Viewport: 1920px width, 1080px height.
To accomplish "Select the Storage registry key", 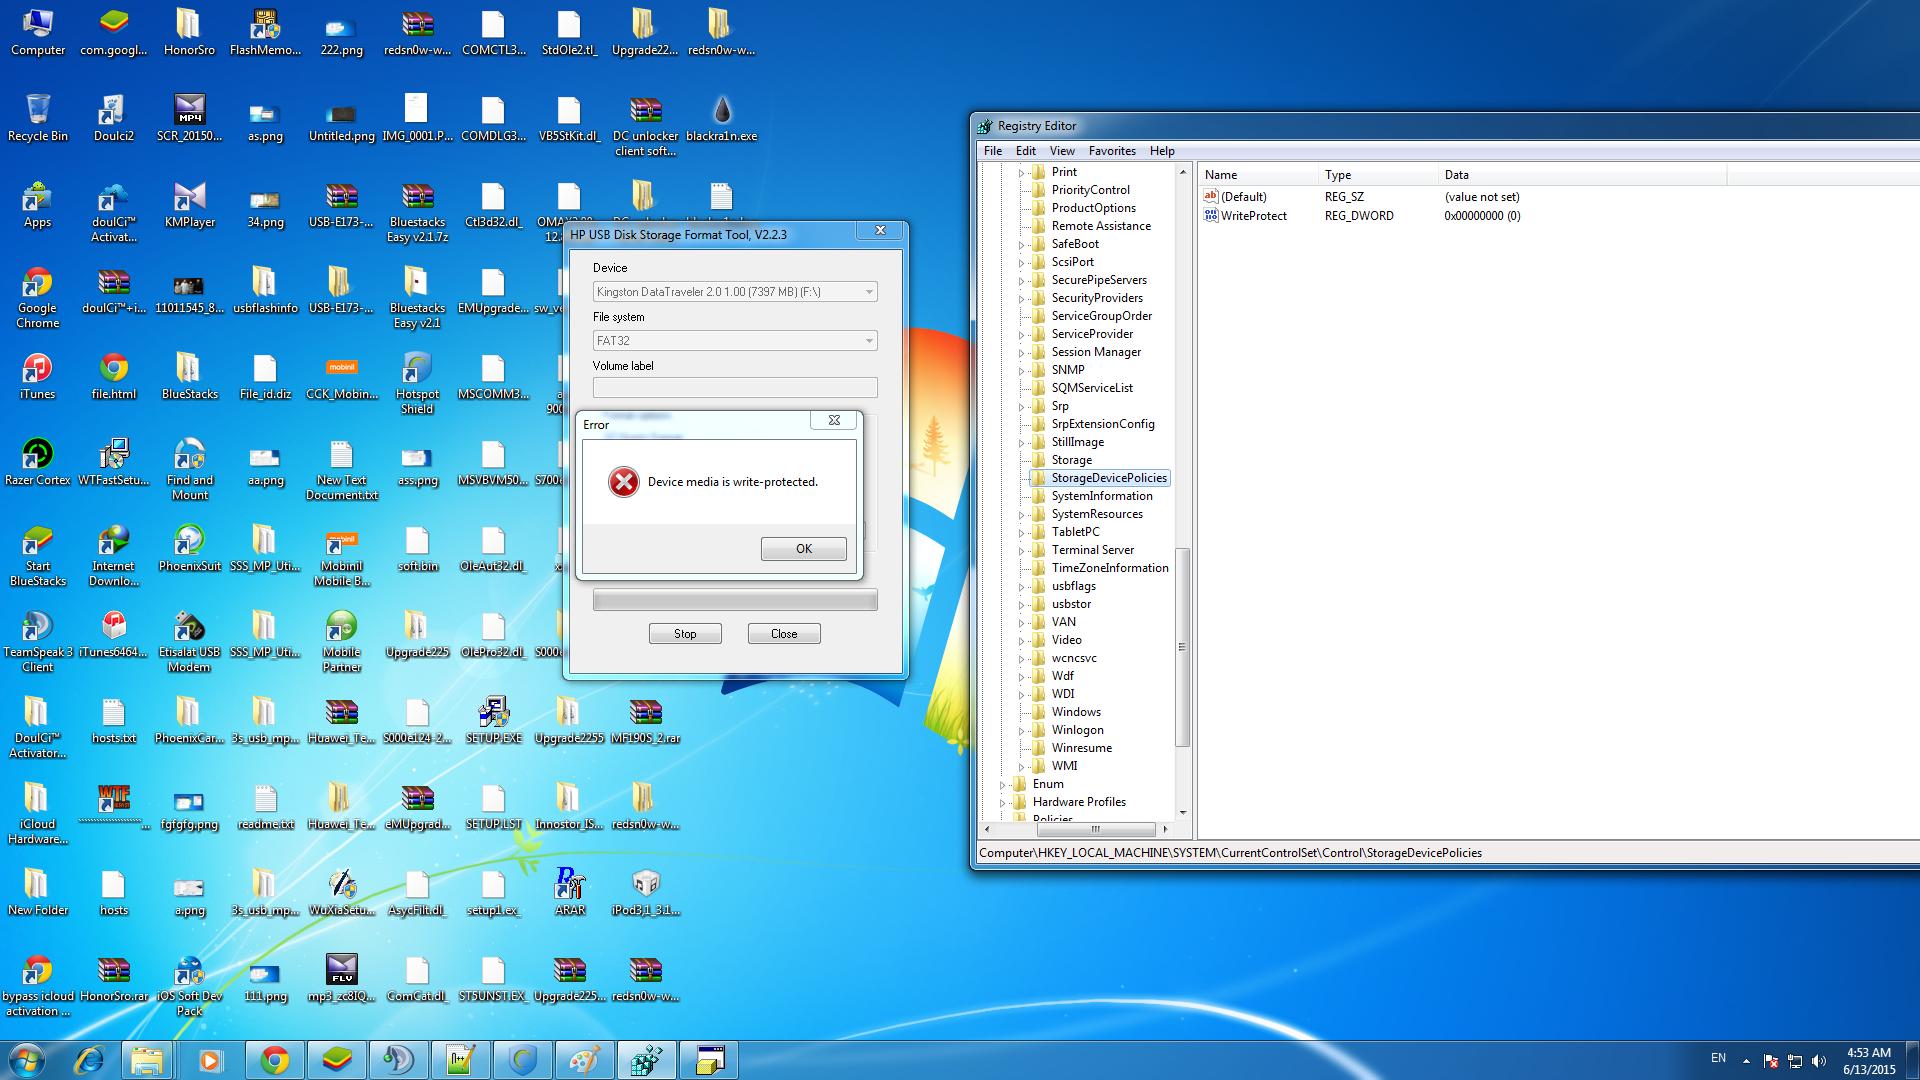I will tap(1071, 460).
